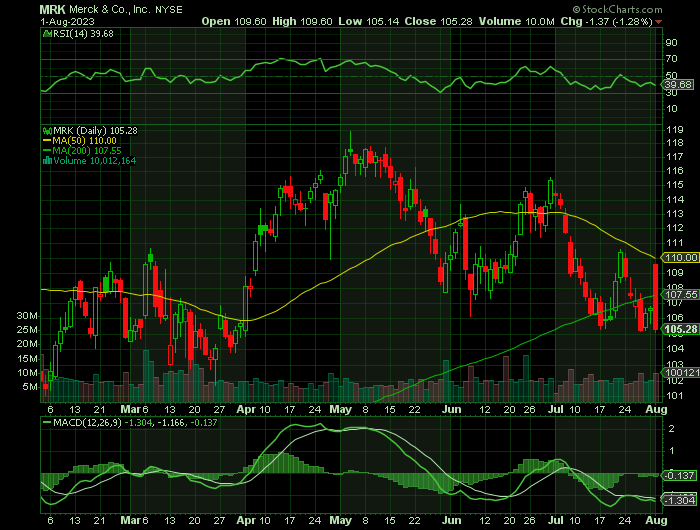
Task: Click the volume bars icon in legend
Action: [47, 161]
